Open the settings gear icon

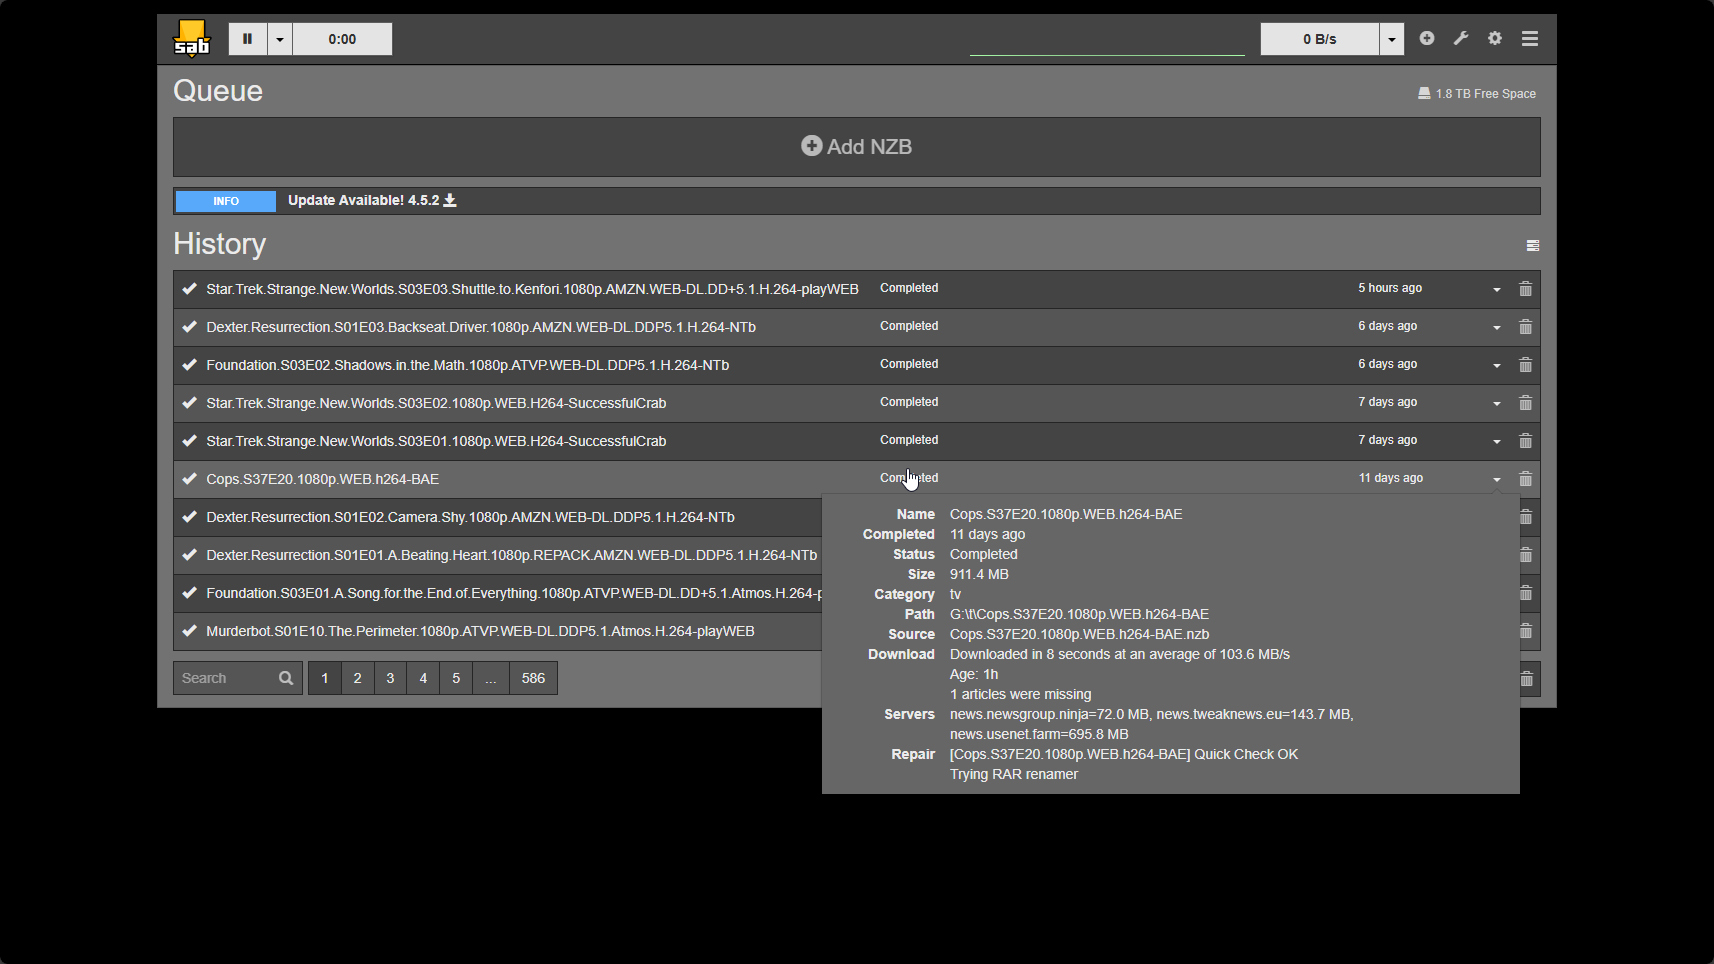click(x=1495, y=38)
